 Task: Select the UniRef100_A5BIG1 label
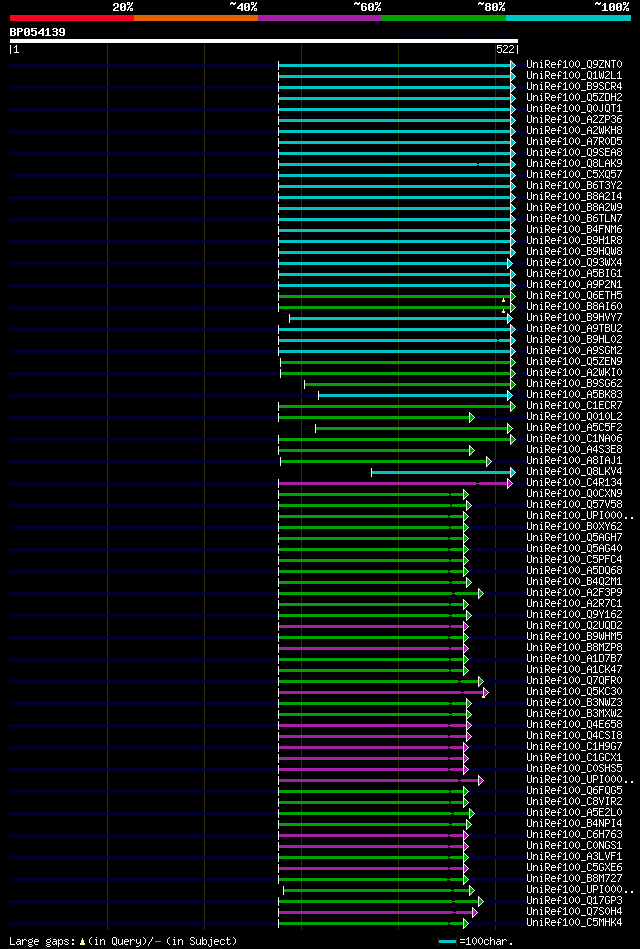point(574,274)
